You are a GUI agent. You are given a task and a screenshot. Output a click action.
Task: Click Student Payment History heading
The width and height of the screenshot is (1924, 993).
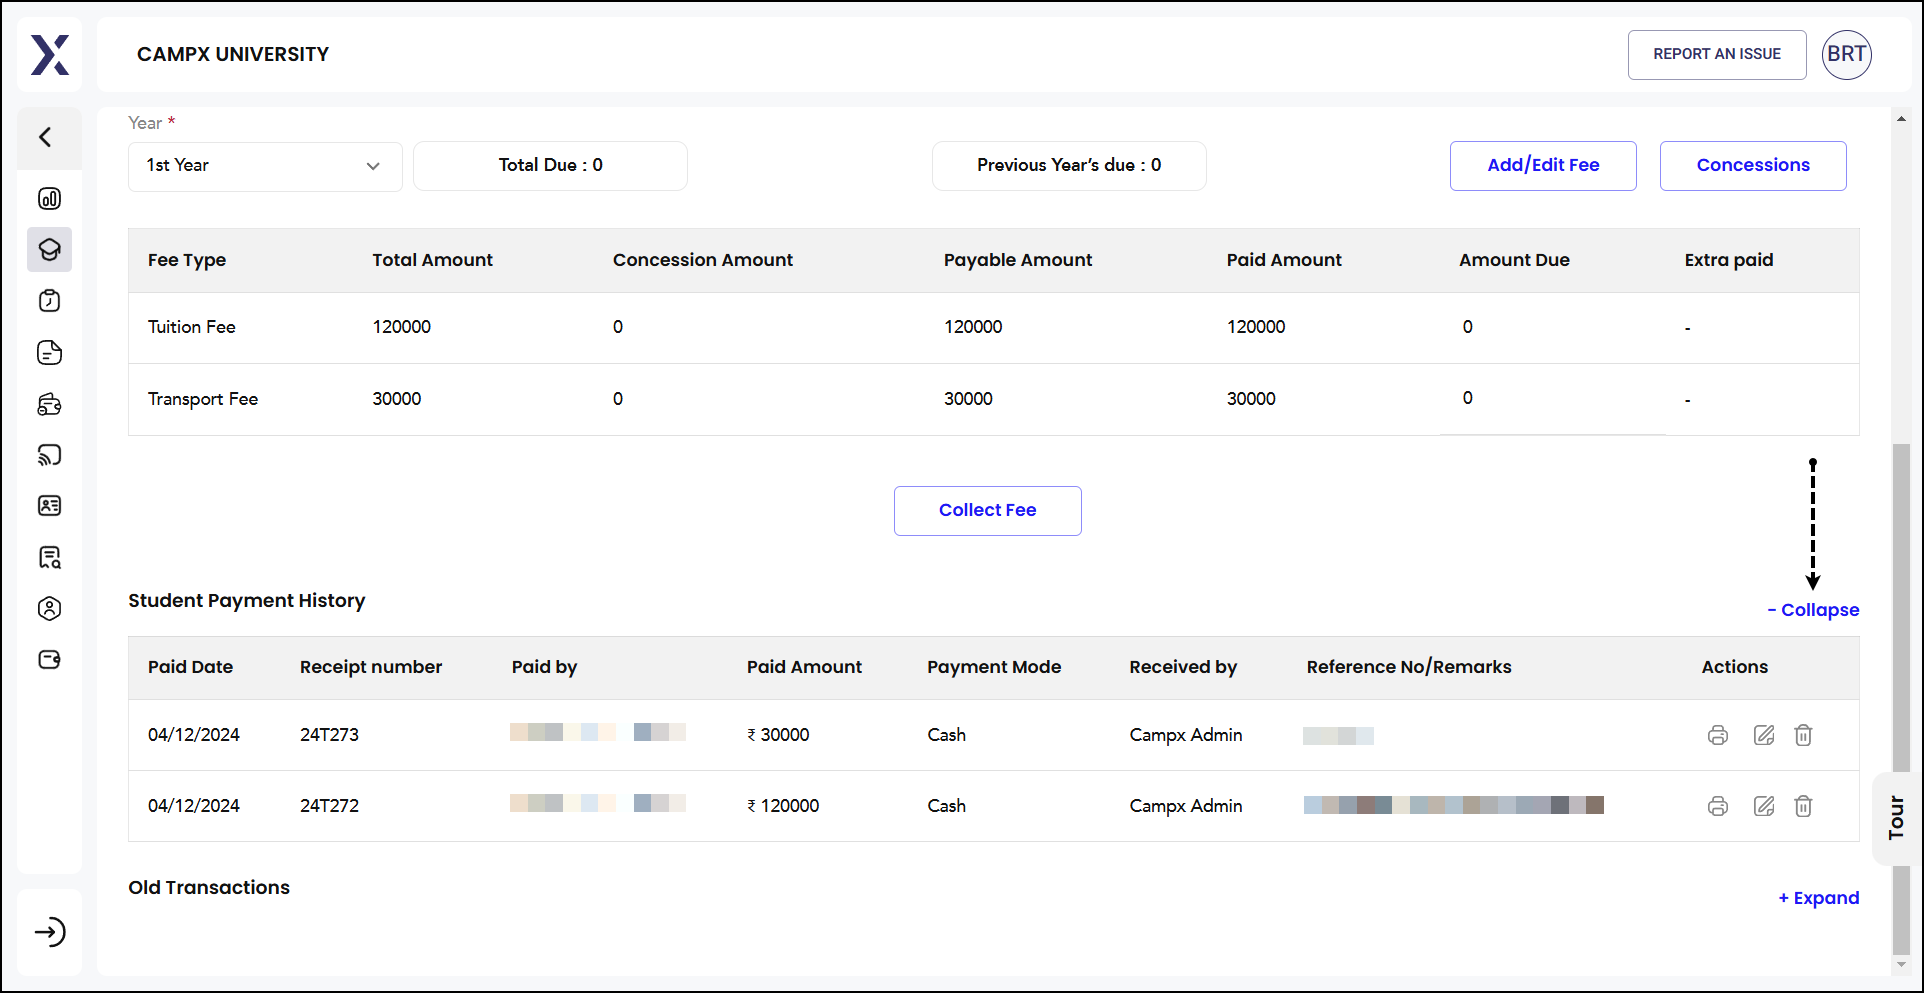point(247,601)
